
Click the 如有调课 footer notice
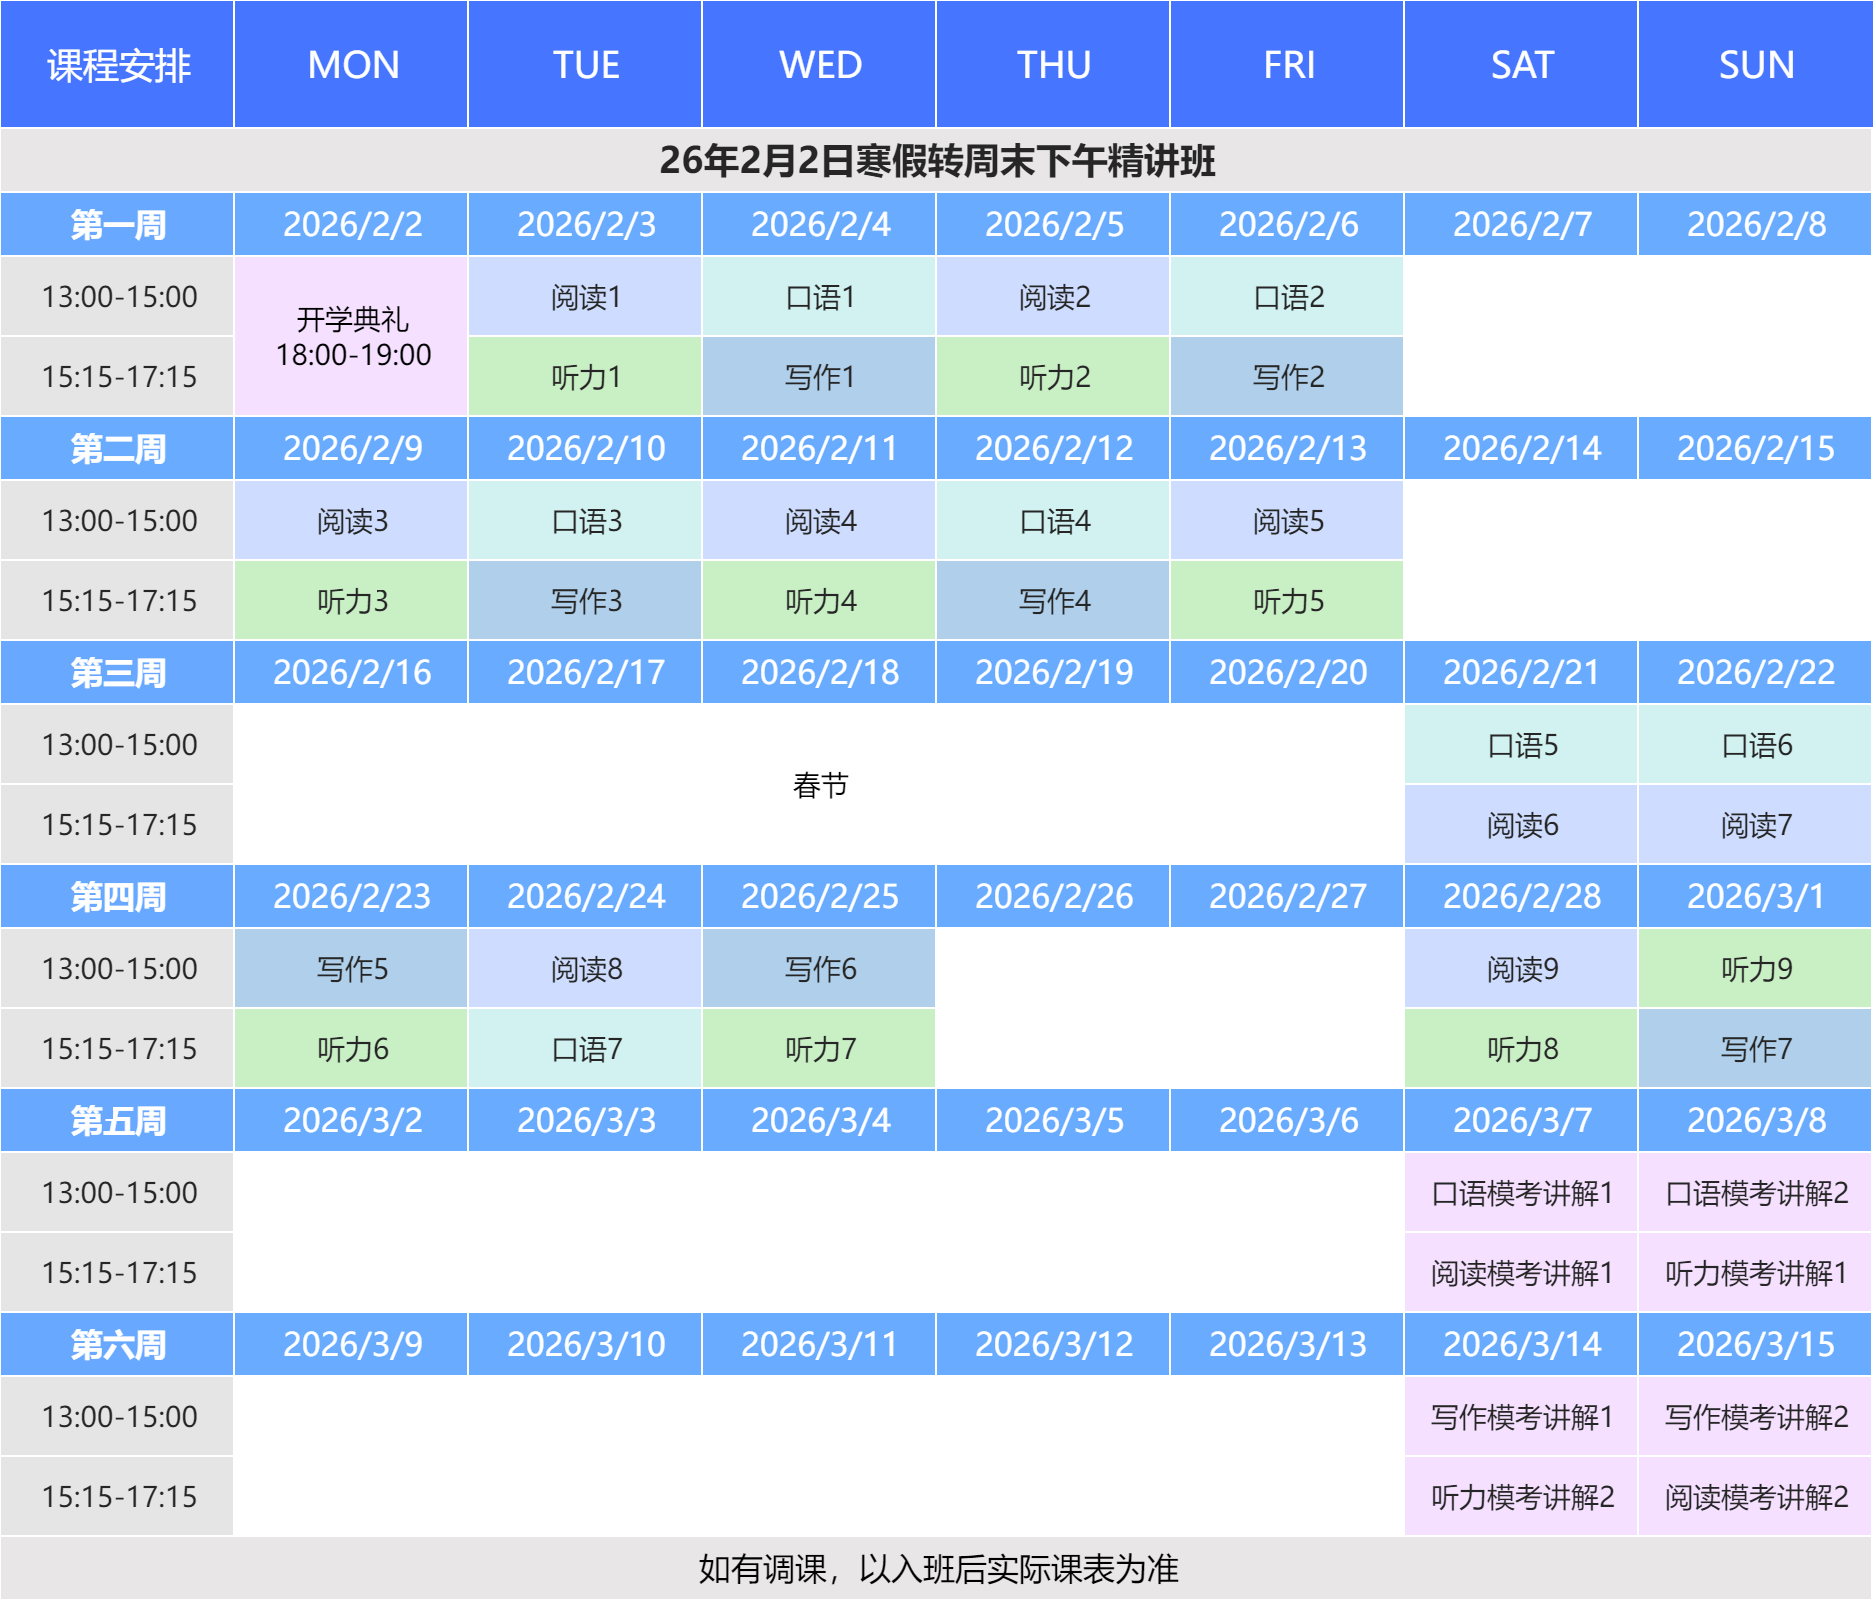(x=937, y=1569)
